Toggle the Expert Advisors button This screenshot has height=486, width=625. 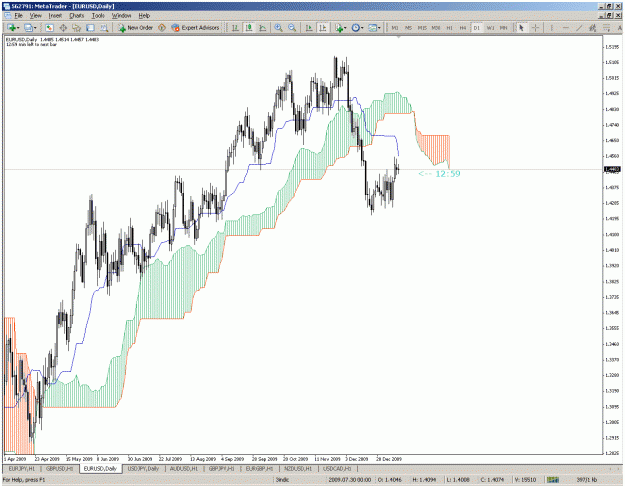pyautogui.click(x=195, y=28)
